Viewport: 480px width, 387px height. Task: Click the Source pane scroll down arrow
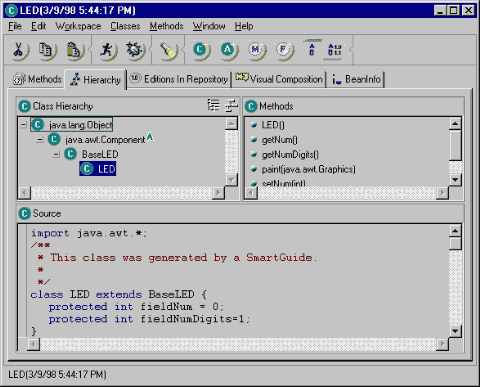click(x=455, y=331)
